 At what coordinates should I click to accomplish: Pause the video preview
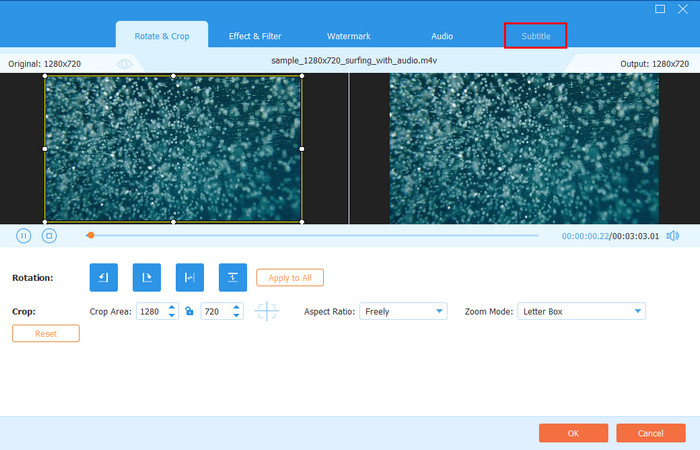[x=23, y=236]
